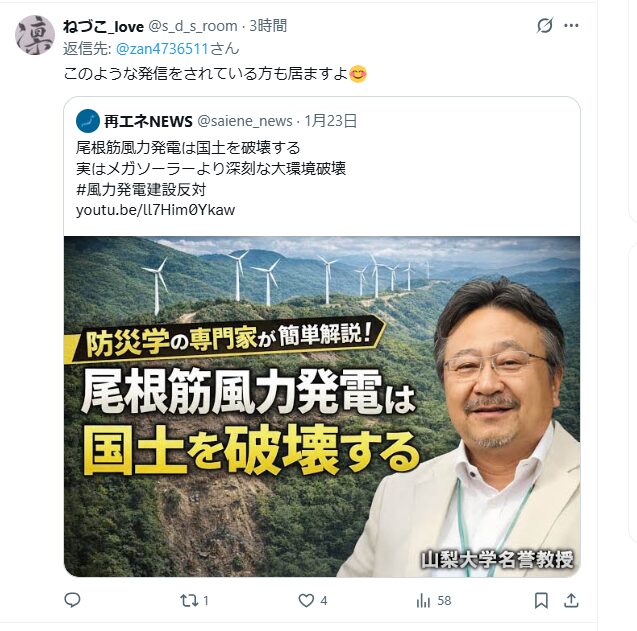This screenshot has width=637, height=631.
Task: Click the @saiene_news handle
Action: click(245, 121)
